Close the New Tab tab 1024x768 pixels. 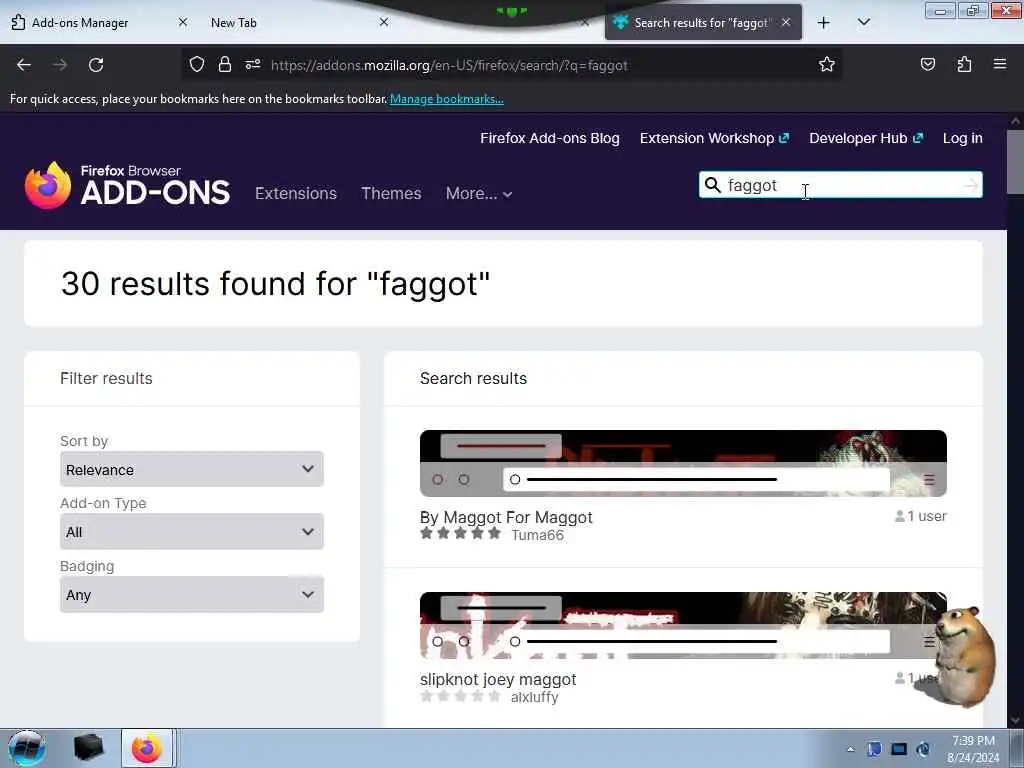(x=384, y=22)
